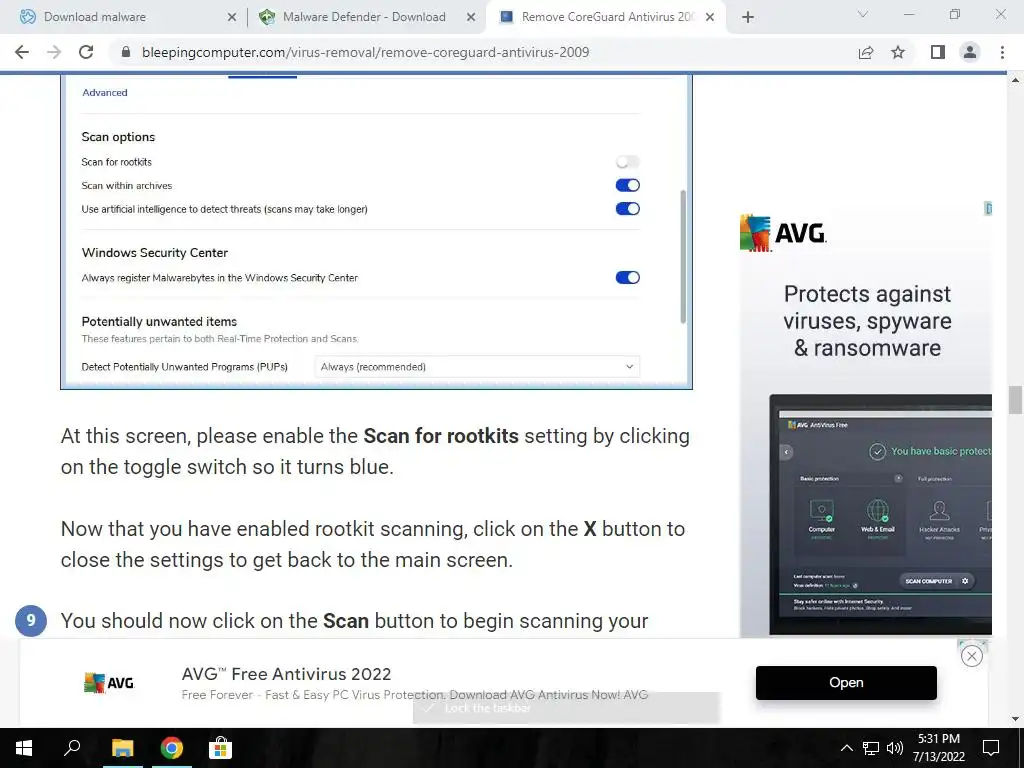
Task: Open Chrome three-dot menu
Action: click(x=1002, y=52)
